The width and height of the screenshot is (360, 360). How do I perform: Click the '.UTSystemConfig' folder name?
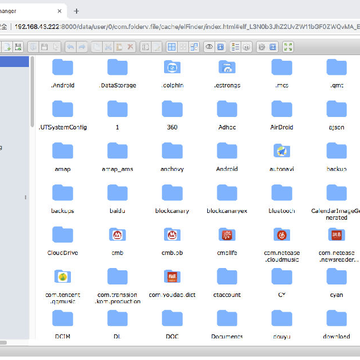(x=63, y=127)
